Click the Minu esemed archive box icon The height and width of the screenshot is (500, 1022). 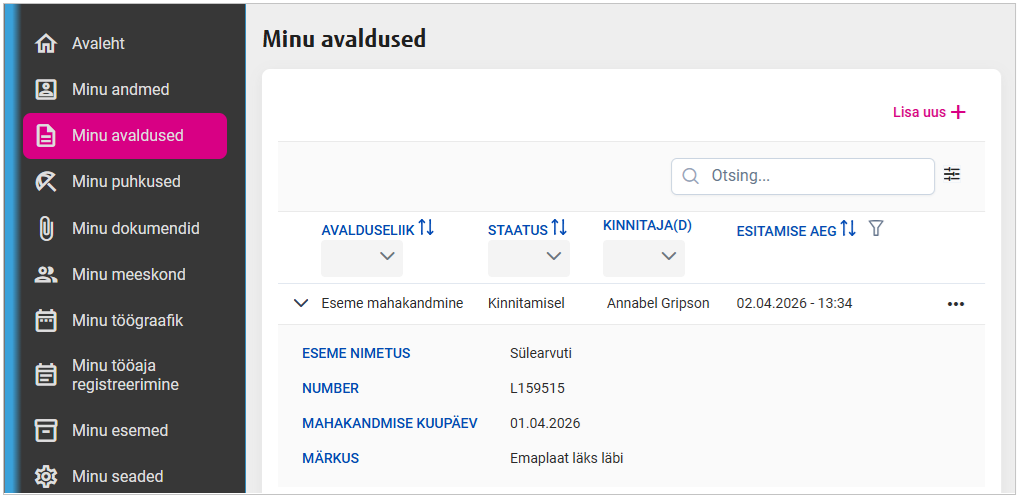pos(46,431)
